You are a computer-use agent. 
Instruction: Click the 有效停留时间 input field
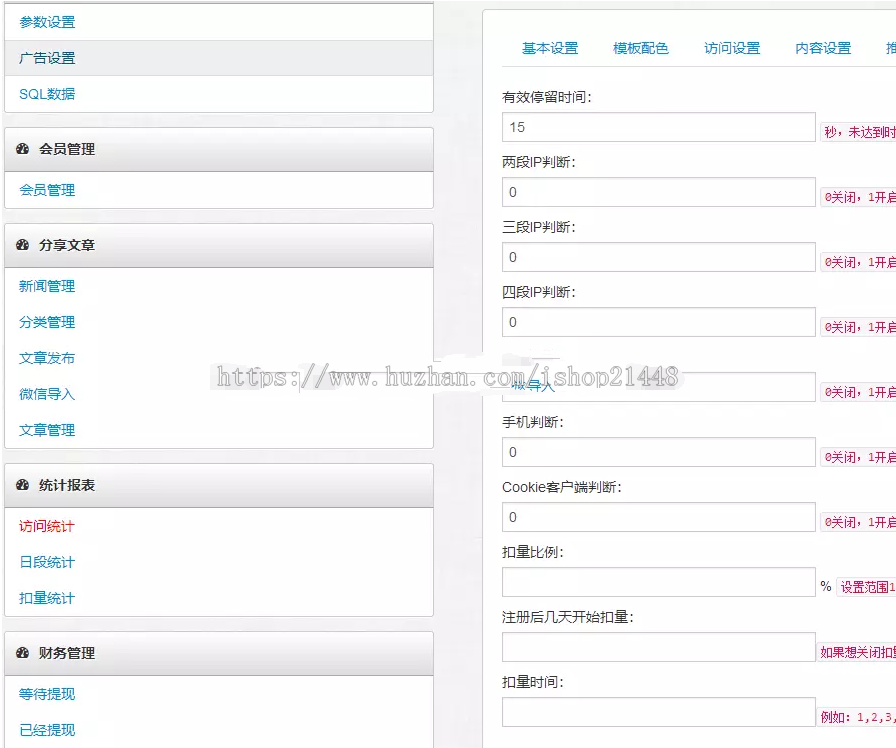tap(656, 127)
